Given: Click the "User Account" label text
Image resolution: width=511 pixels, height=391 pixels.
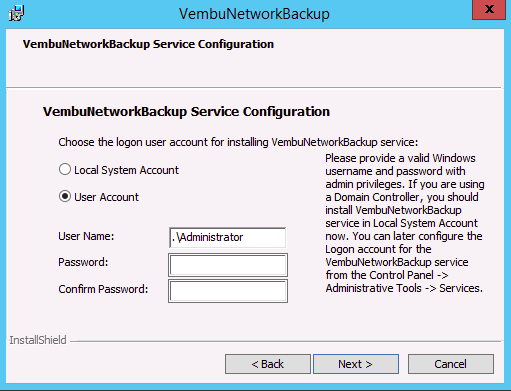Looking at the screenshot, I should click(106, 197).
